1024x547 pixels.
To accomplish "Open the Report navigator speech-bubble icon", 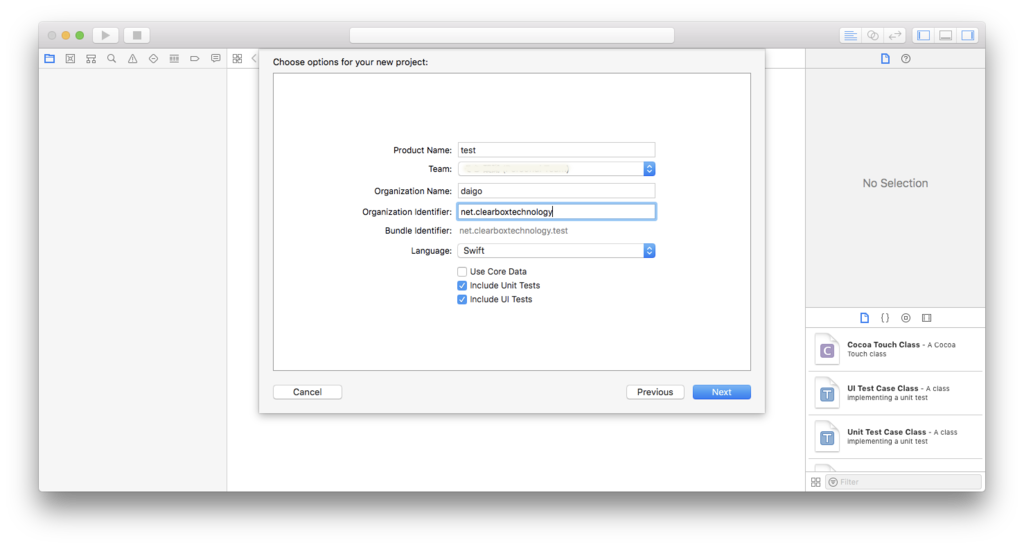I will (x=216, y=59).
